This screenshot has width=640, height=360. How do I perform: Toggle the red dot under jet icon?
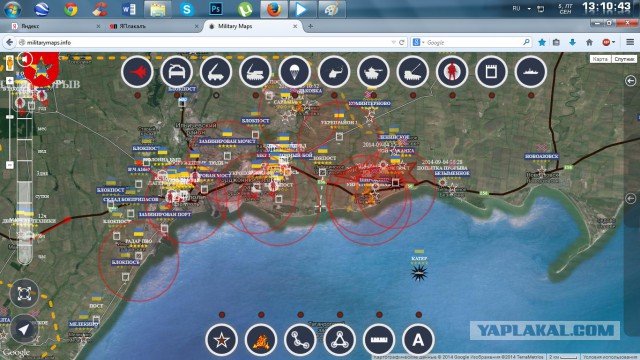point(138,96)
